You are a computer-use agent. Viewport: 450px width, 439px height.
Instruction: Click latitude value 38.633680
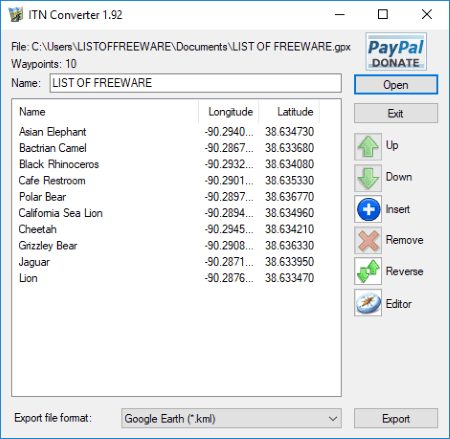[x=289, y=148]
